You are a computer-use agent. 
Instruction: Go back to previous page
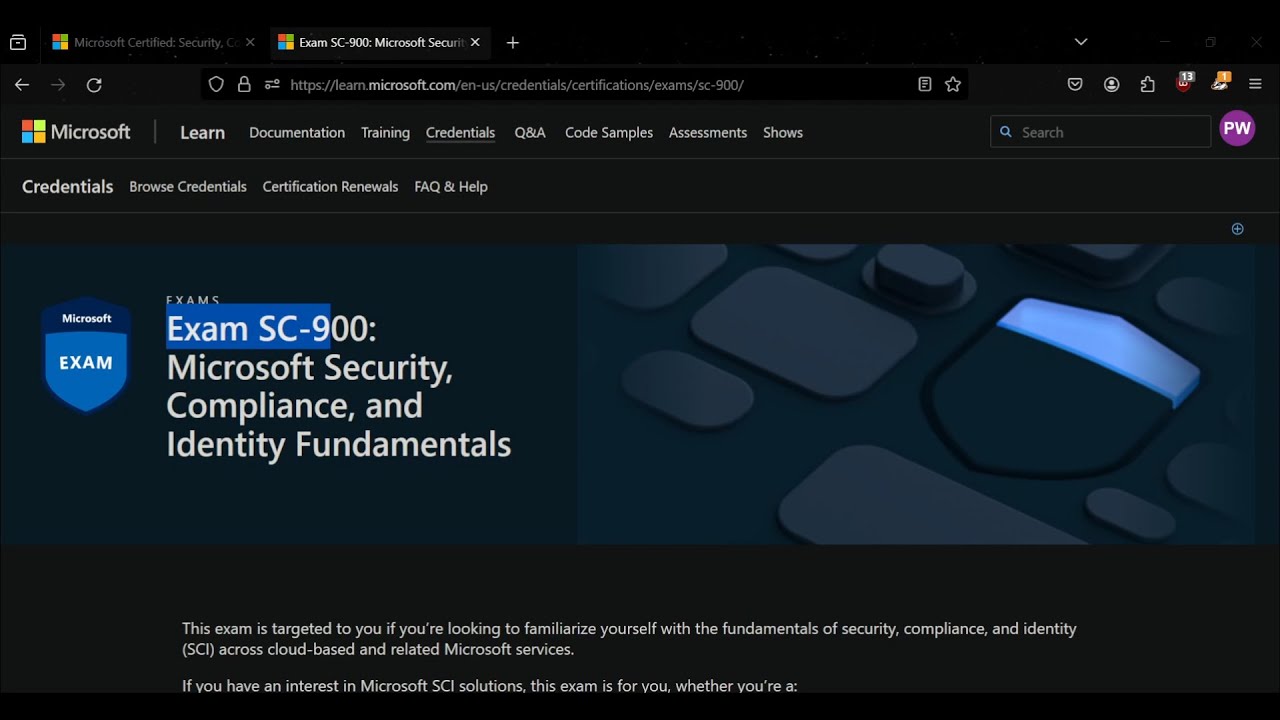click(22, 85)
